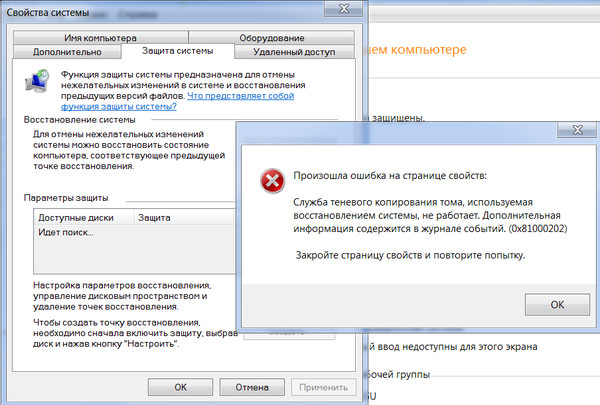Switch to the 'Удаленный доступ' tab
This screenshot has width=600, height=405.
(x=294, y=52)
